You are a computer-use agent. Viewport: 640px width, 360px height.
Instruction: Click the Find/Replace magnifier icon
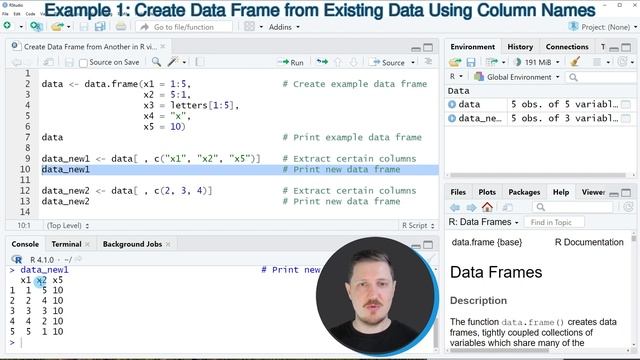tap(156, 62)
